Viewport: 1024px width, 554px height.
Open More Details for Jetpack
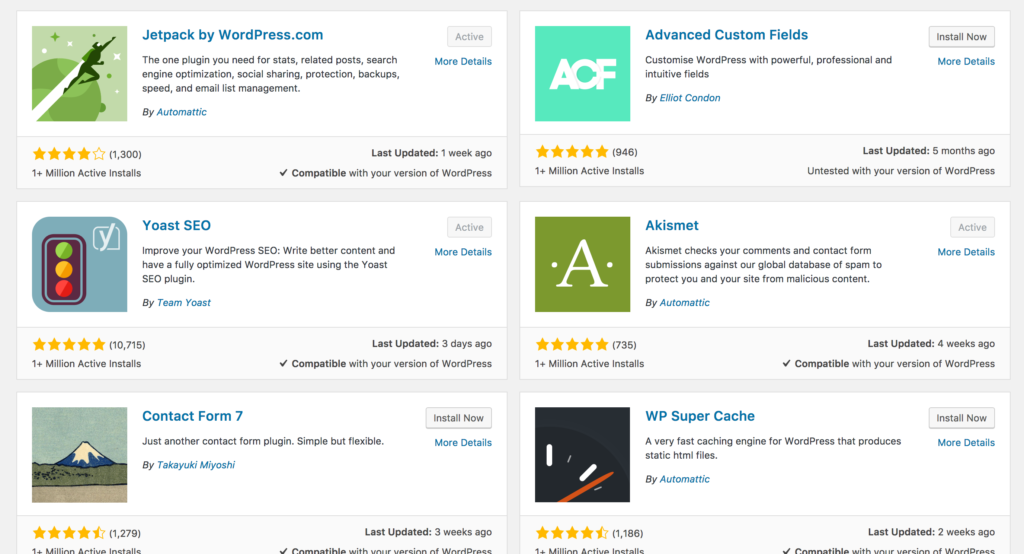tap(463, 62)
